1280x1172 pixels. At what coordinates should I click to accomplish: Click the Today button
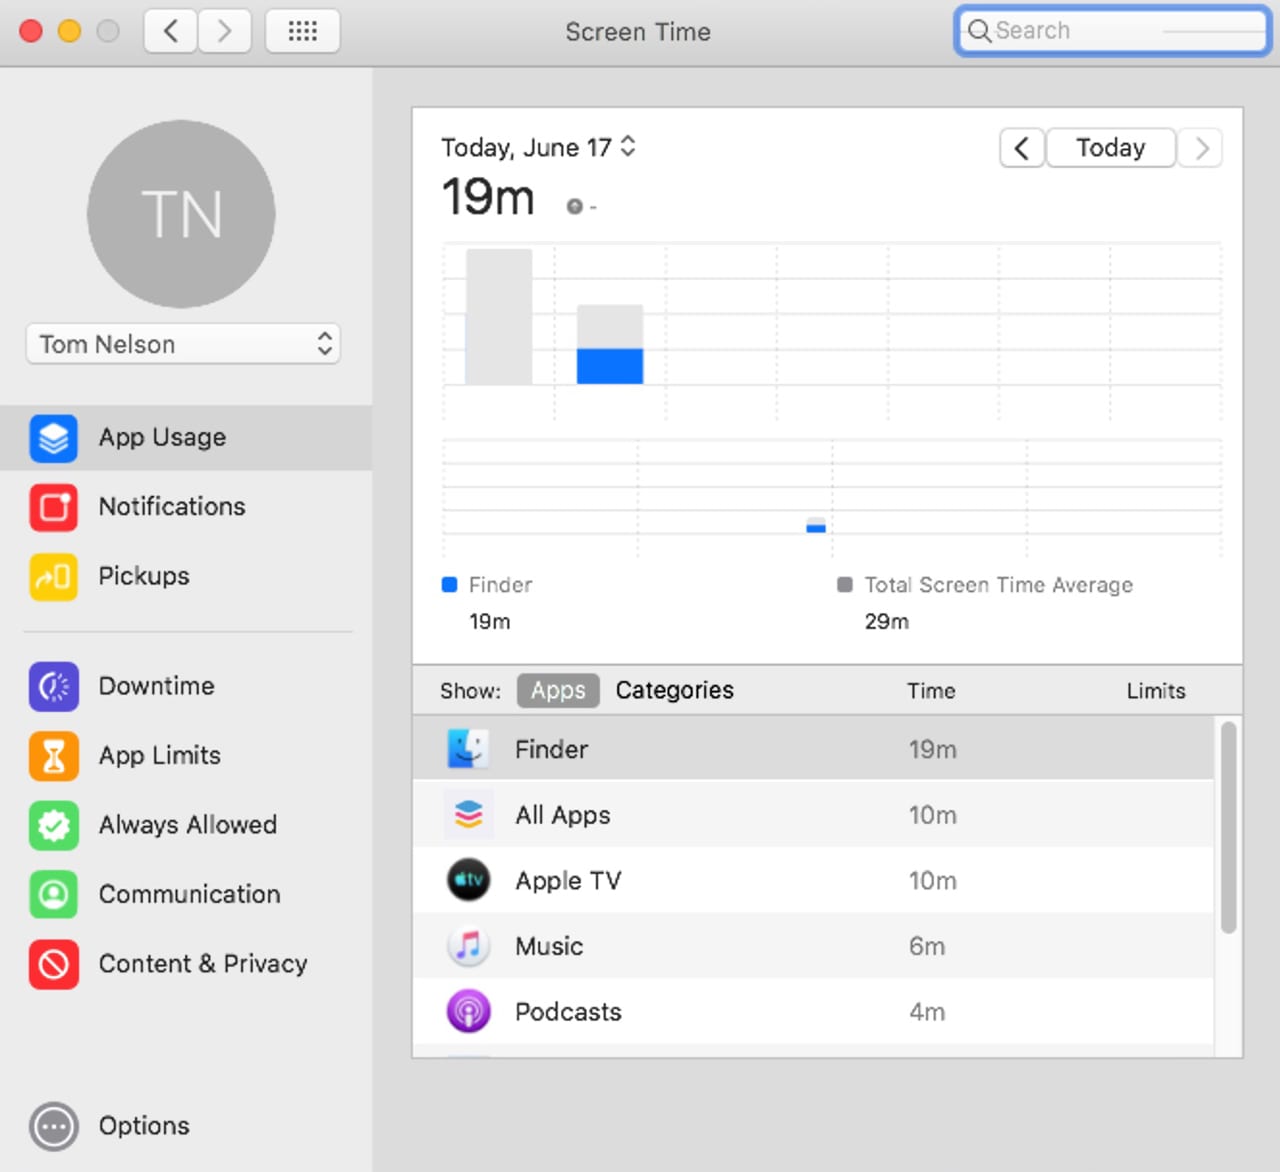pyautogui.click(x=1110, y=148)
